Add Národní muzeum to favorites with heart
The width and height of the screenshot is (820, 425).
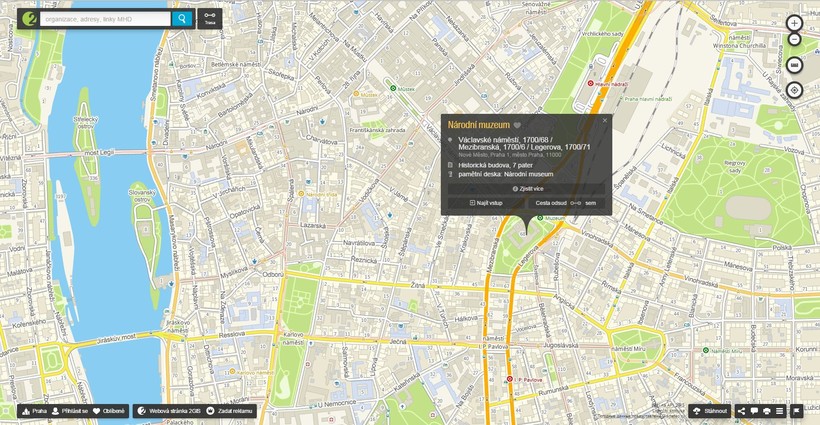click(517, 125)
